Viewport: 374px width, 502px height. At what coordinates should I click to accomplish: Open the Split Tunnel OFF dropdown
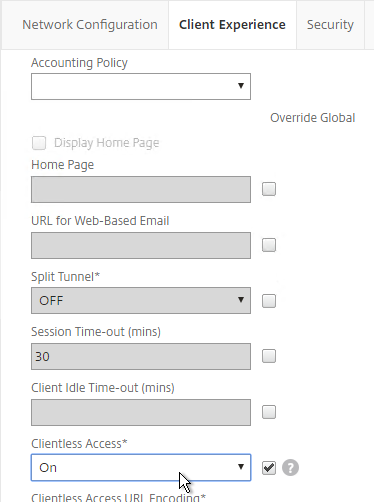[x=141, y=301]
